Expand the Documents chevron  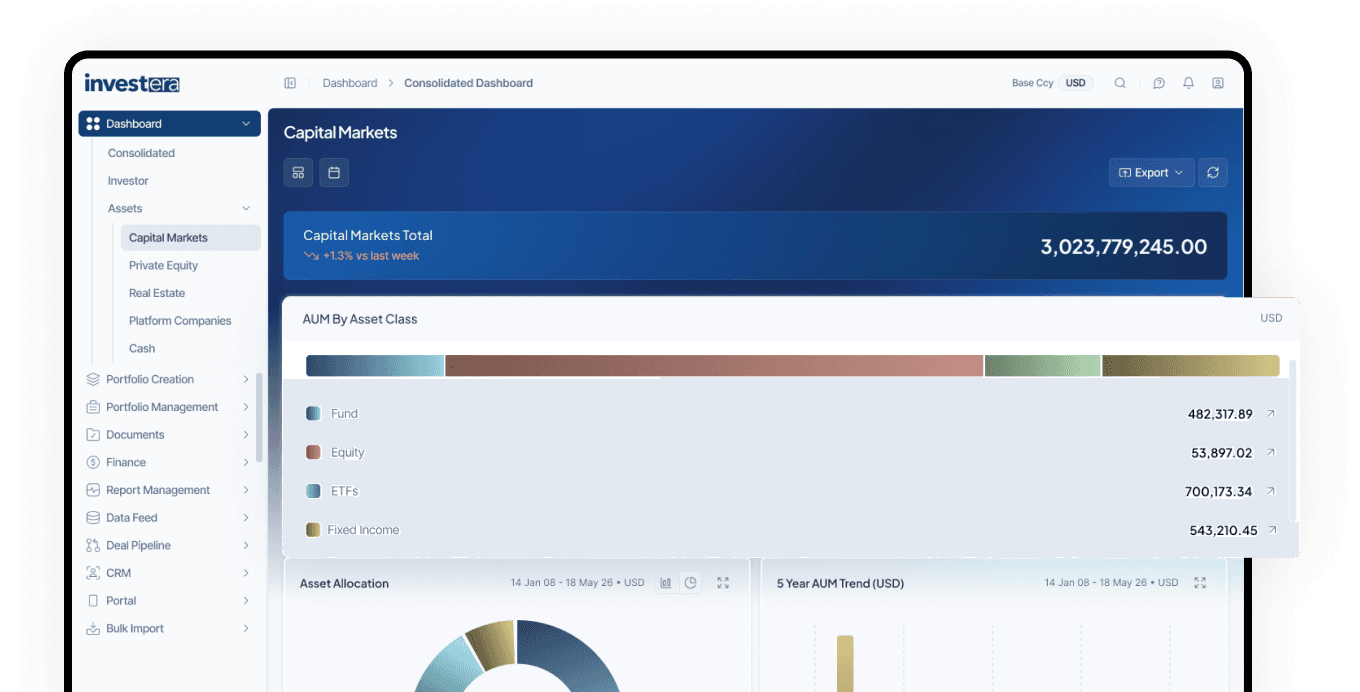(246, 435)
